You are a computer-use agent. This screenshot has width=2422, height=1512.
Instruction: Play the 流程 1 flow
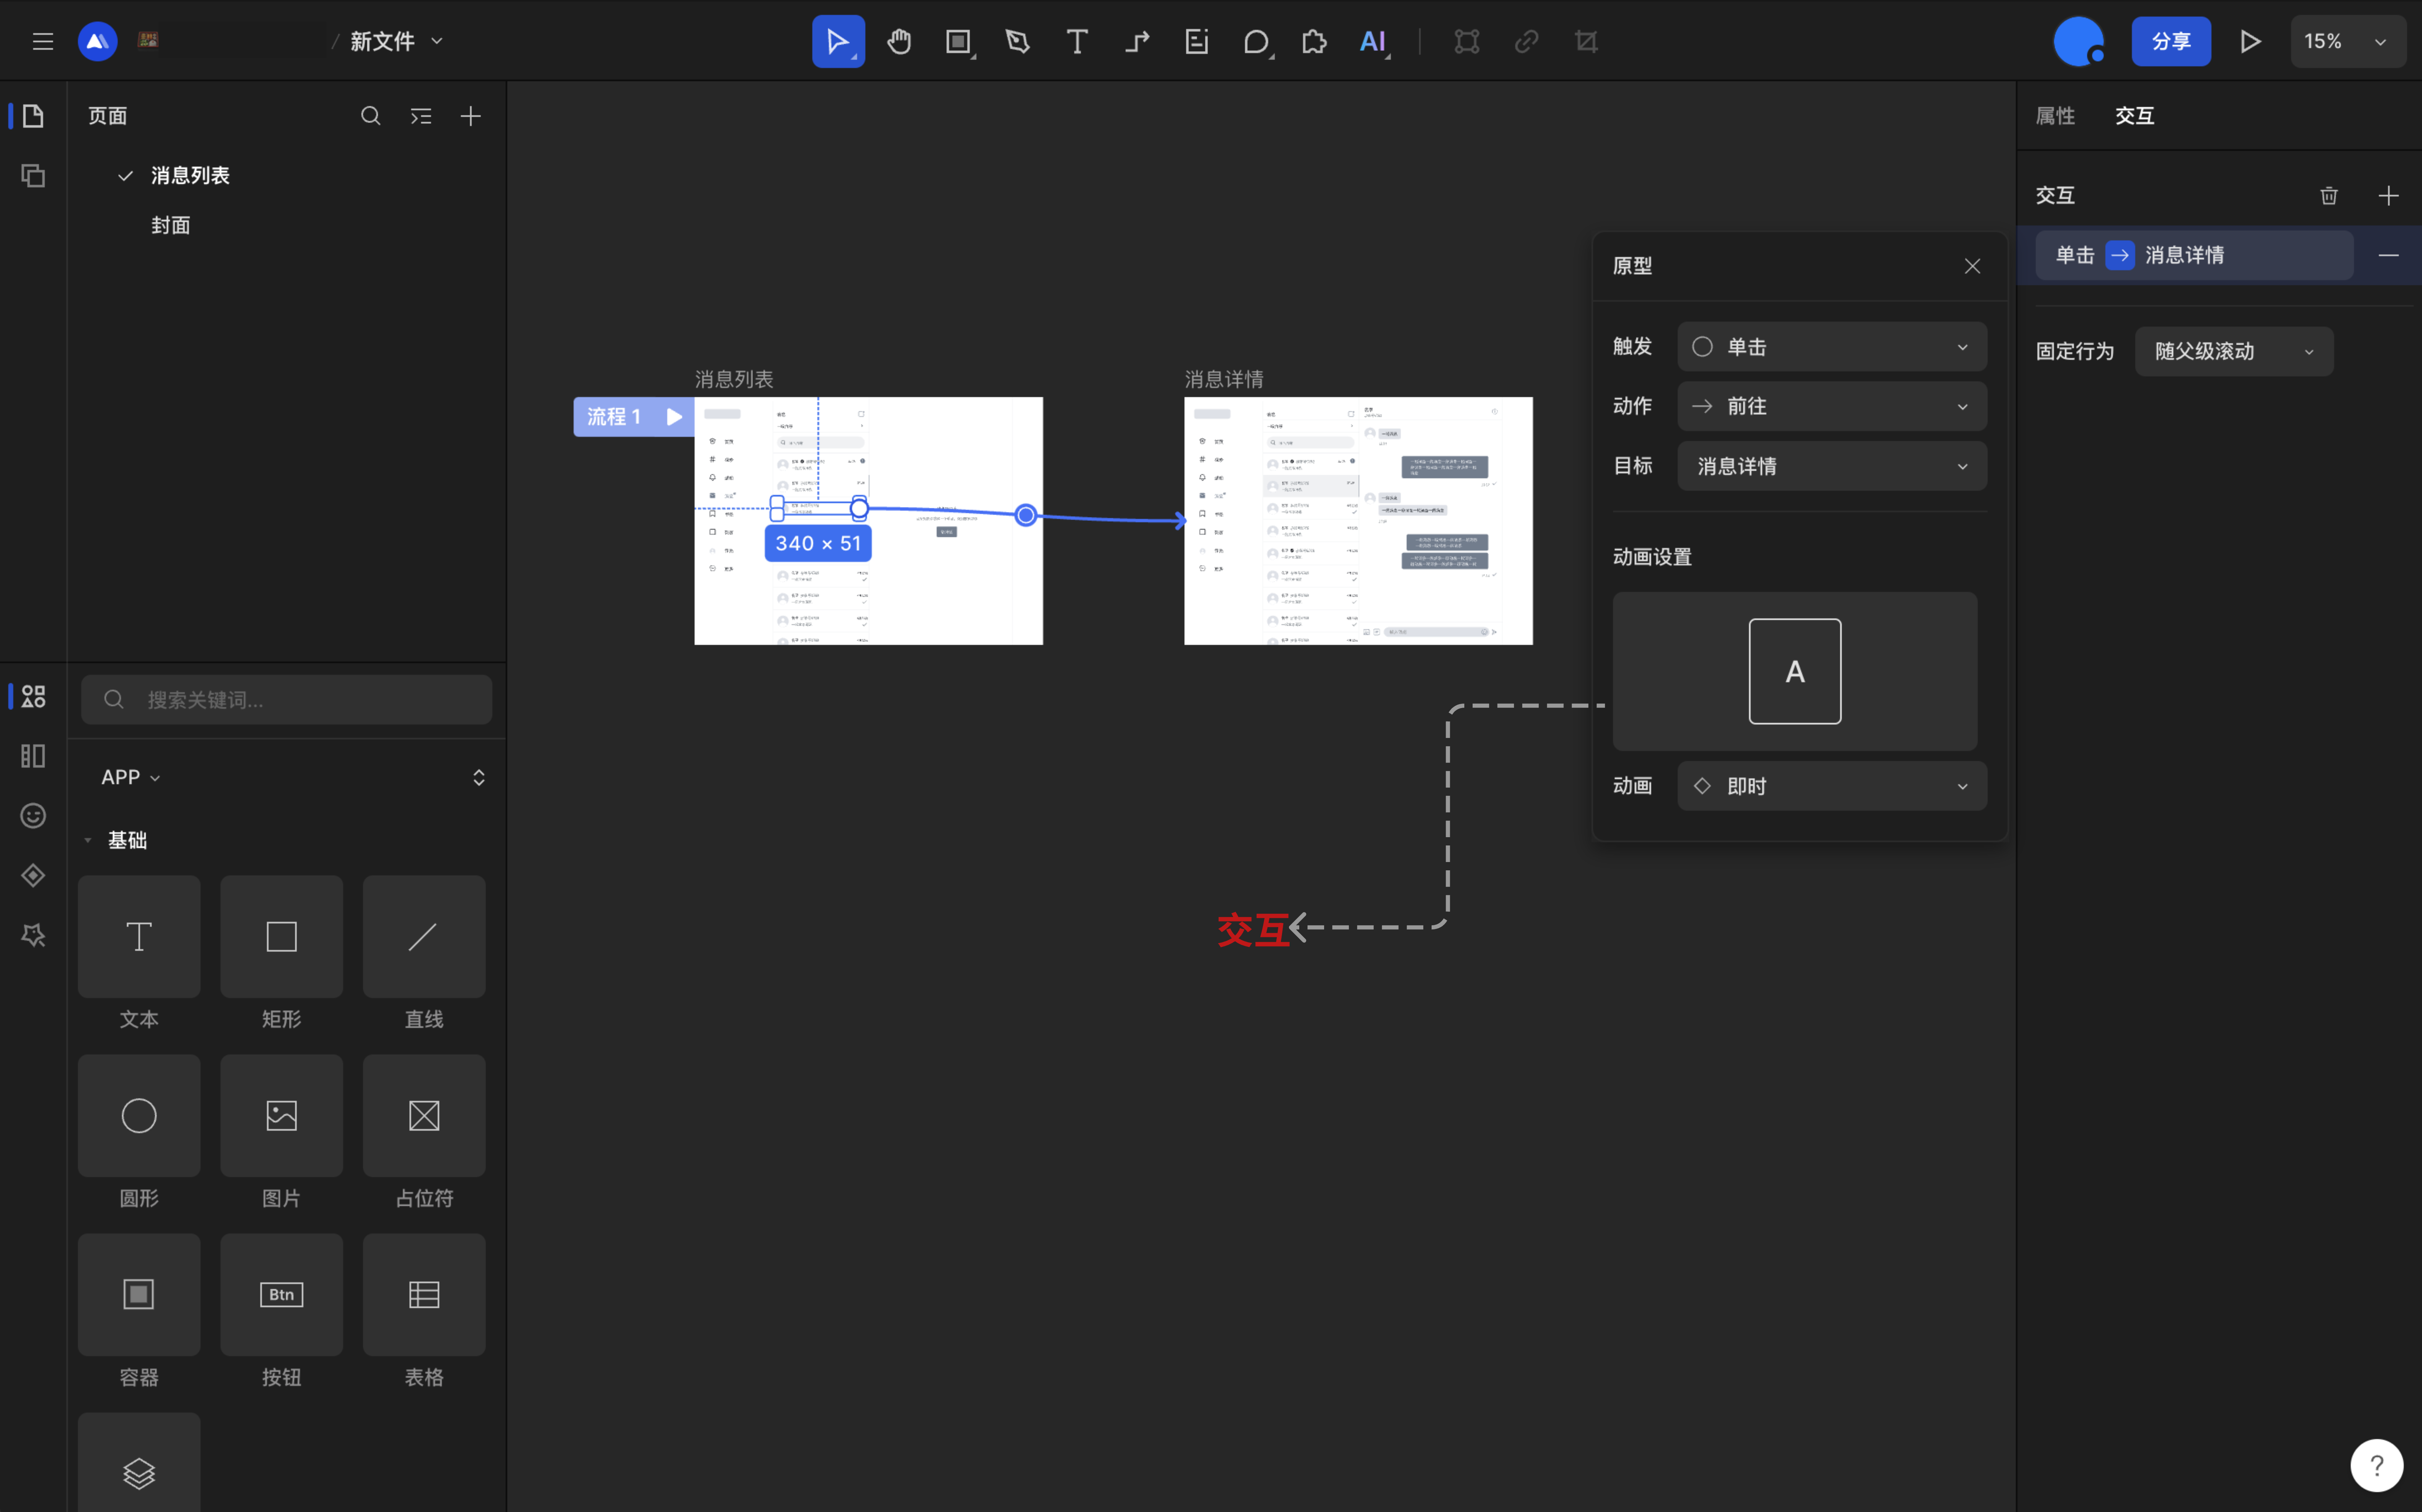[675, 417]
